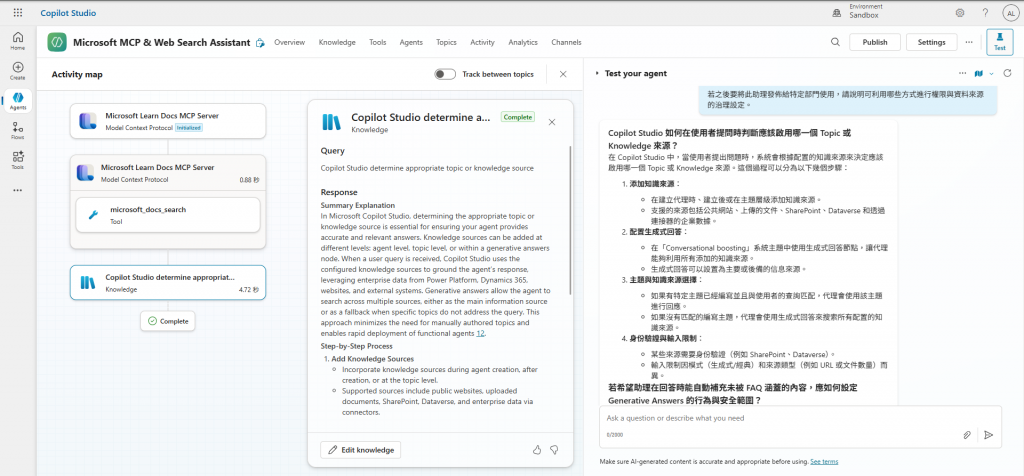Refresh the test conversation
This screenshot has height=476, width=1024.
pyautogui.click(x=1007, y=73)
